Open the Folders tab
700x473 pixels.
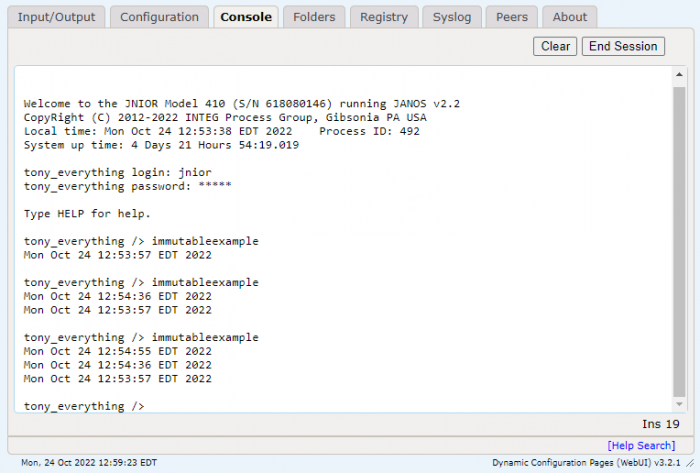pos(314,17)
